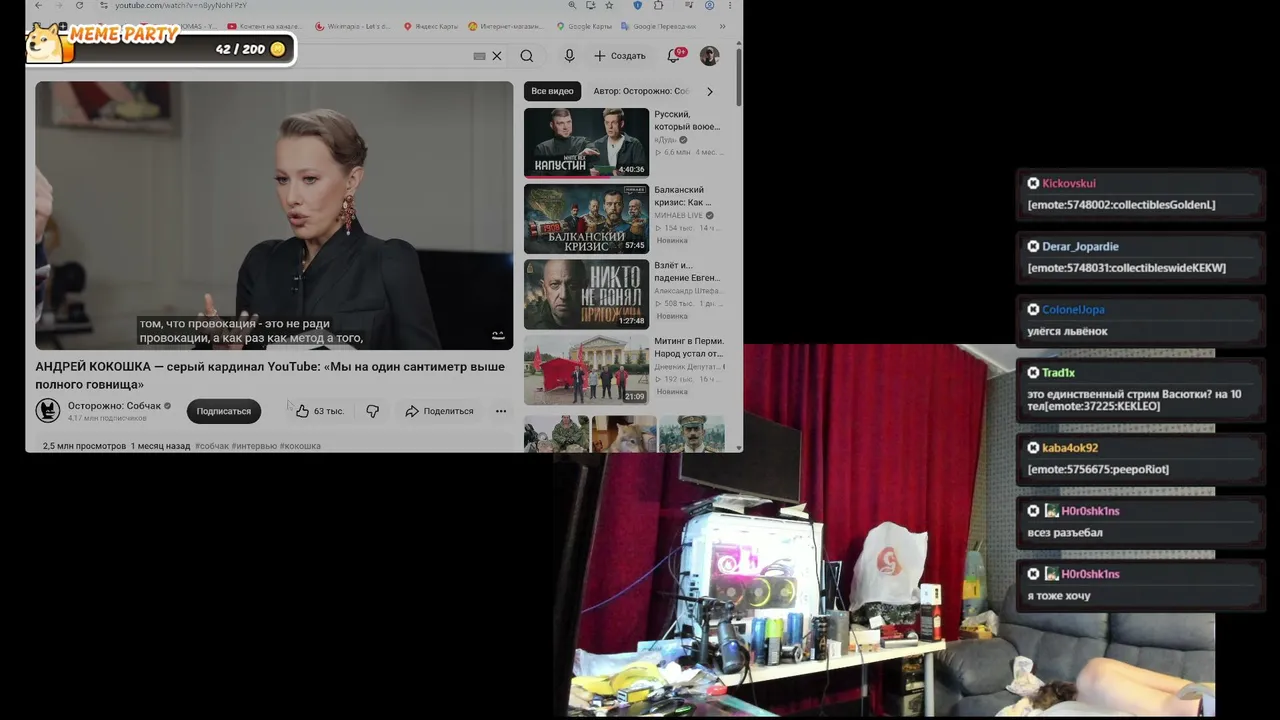Image resolution: width=1280 pixels, height=720 pixels.
Task: Start voice search with the microphone
Action: tap(569, 56)
